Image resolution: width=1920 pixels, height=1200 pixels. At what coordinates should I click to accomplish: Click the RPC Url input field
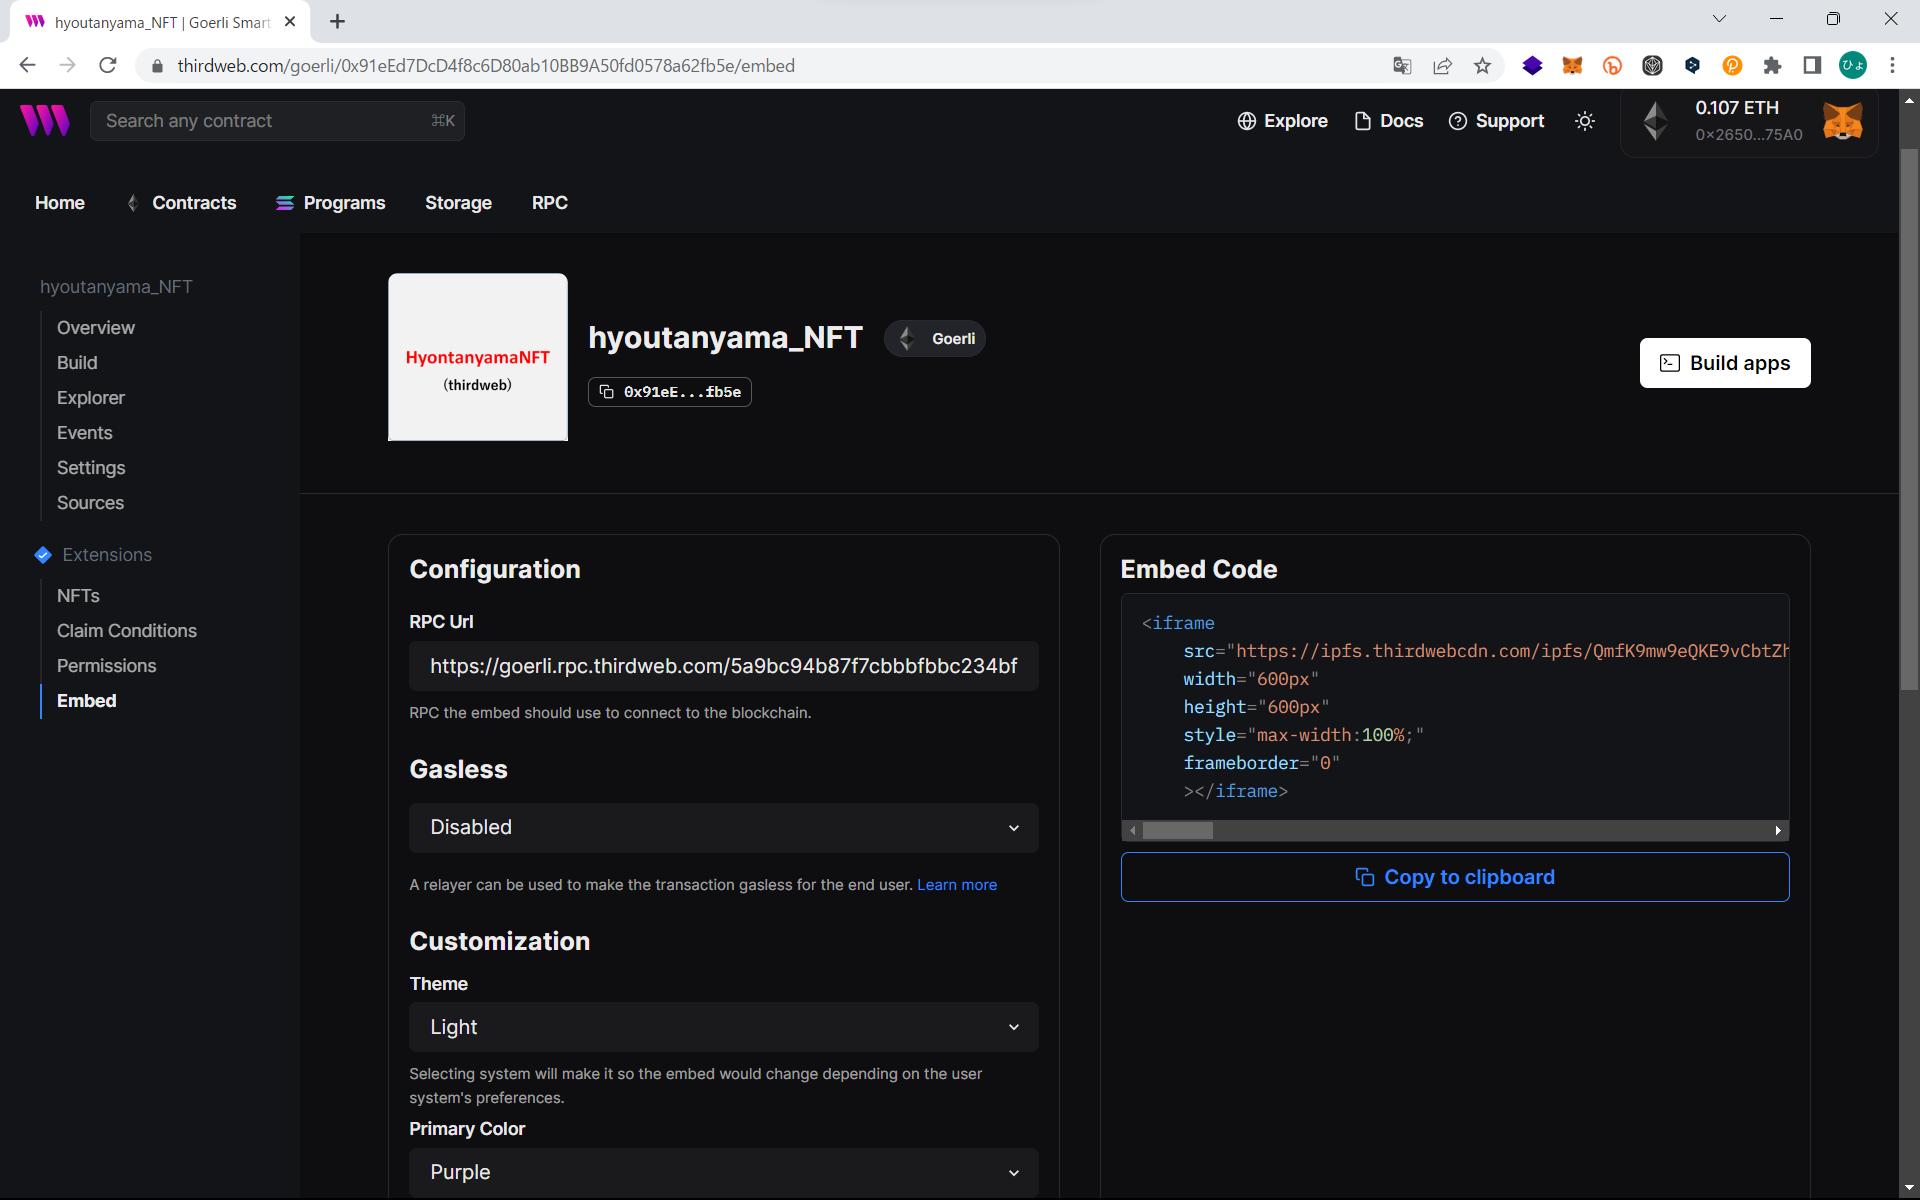tap(723, 666)
